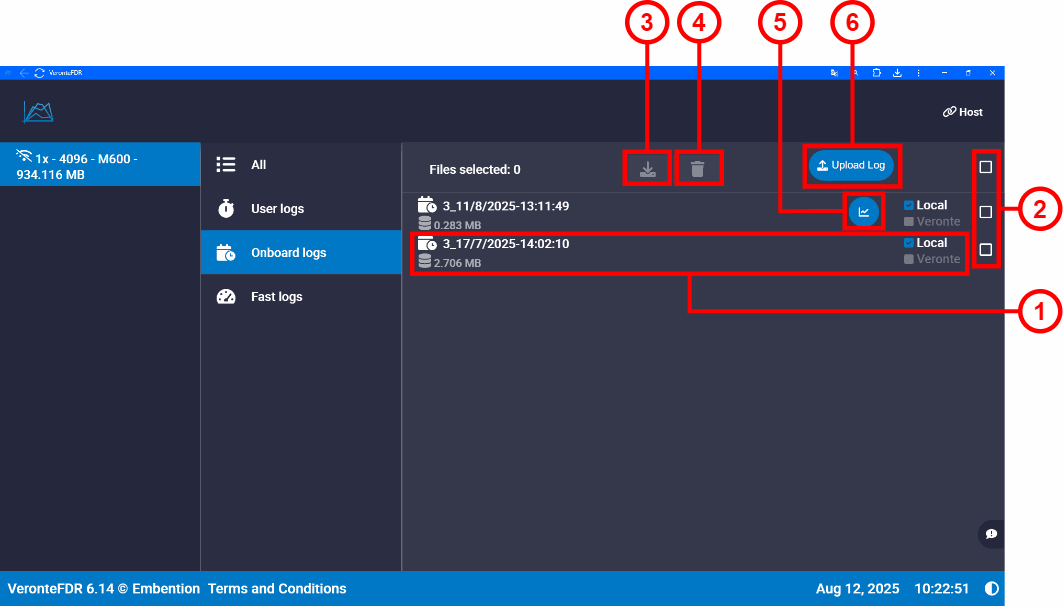Switch to the User logs category
The image size is (1063, 607).
(x=277, y=209)
